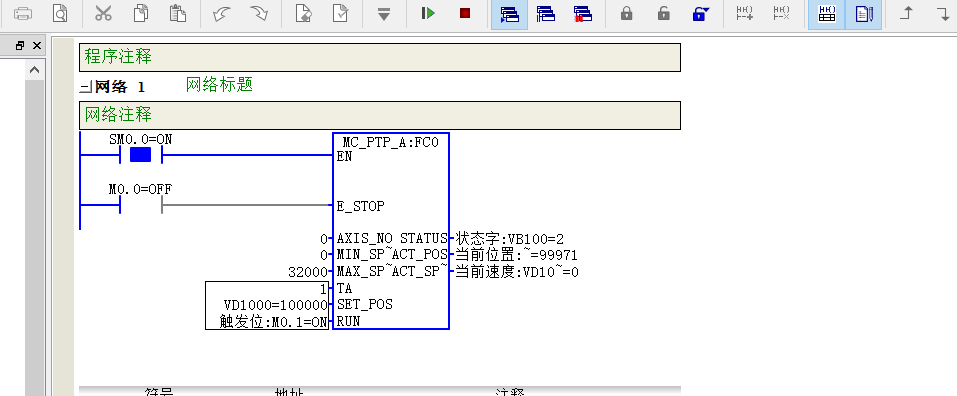Open Print Preview from toolbar
Viewport: 957px width, 396px height.
click(60, 13)
